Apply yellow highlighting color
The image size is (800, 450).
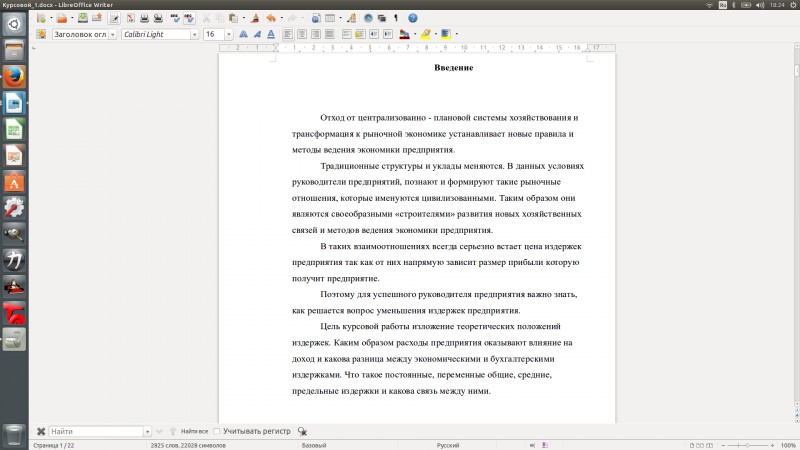pyautogui.click(x=426, y=34)
